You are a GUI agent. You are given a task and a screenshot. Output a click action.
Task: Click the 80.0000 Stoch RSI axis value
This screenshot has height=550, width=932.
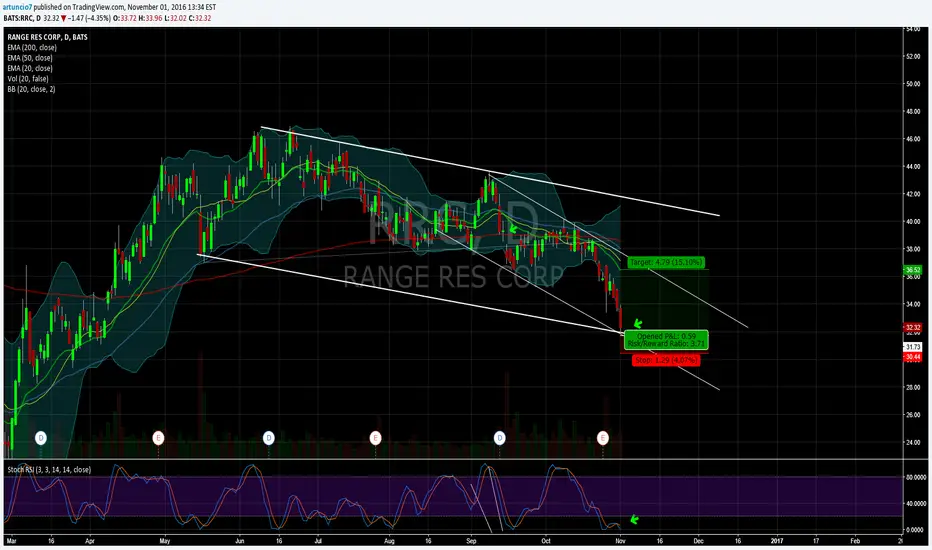click(x=916, y=477)
